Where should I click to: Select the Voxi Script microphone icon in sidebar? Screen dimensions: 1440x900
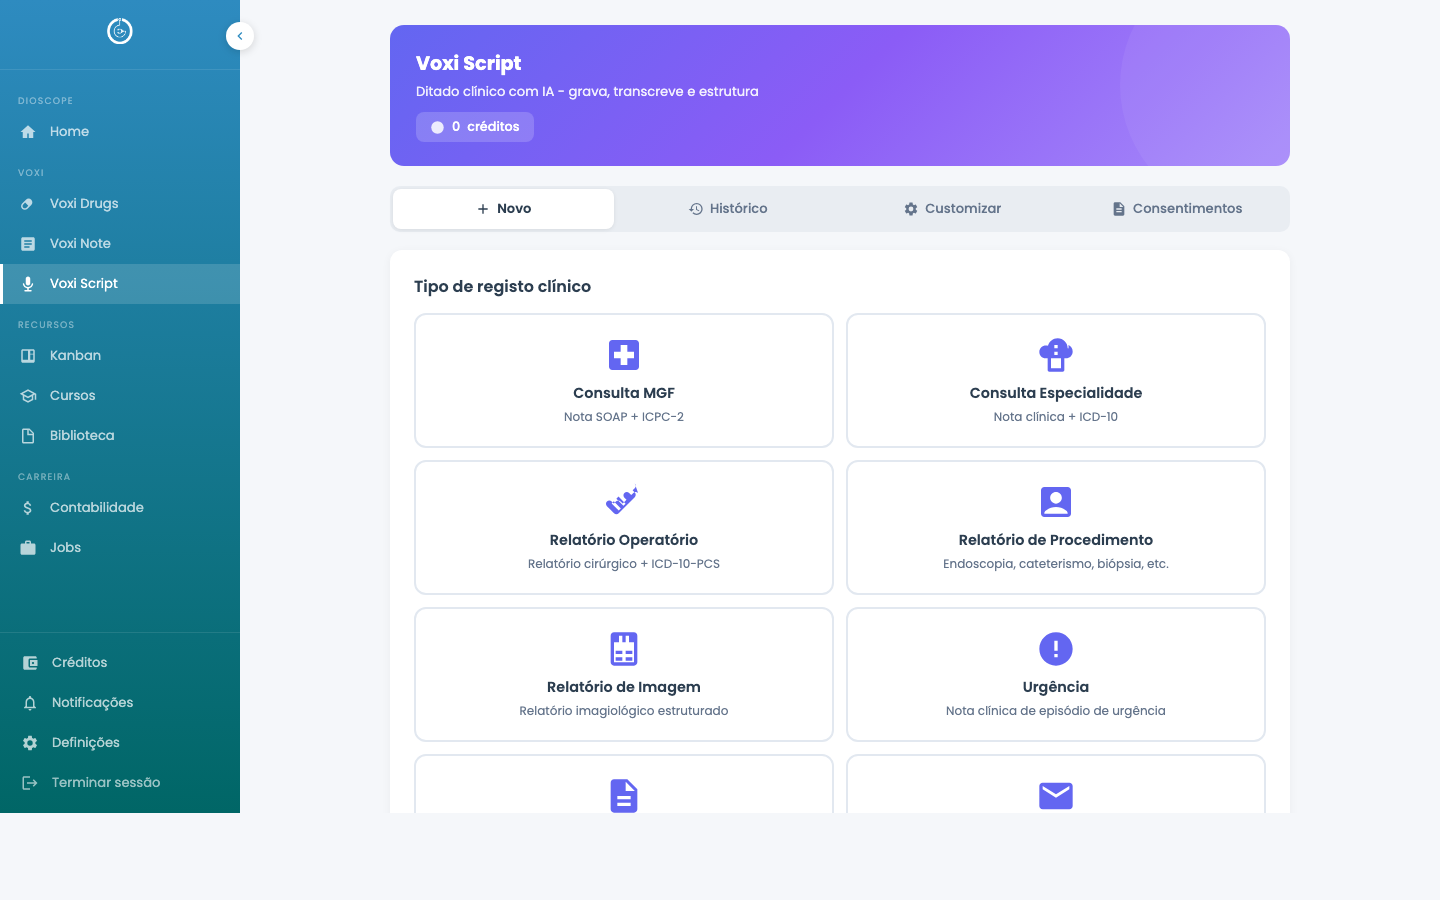[27, 283]
